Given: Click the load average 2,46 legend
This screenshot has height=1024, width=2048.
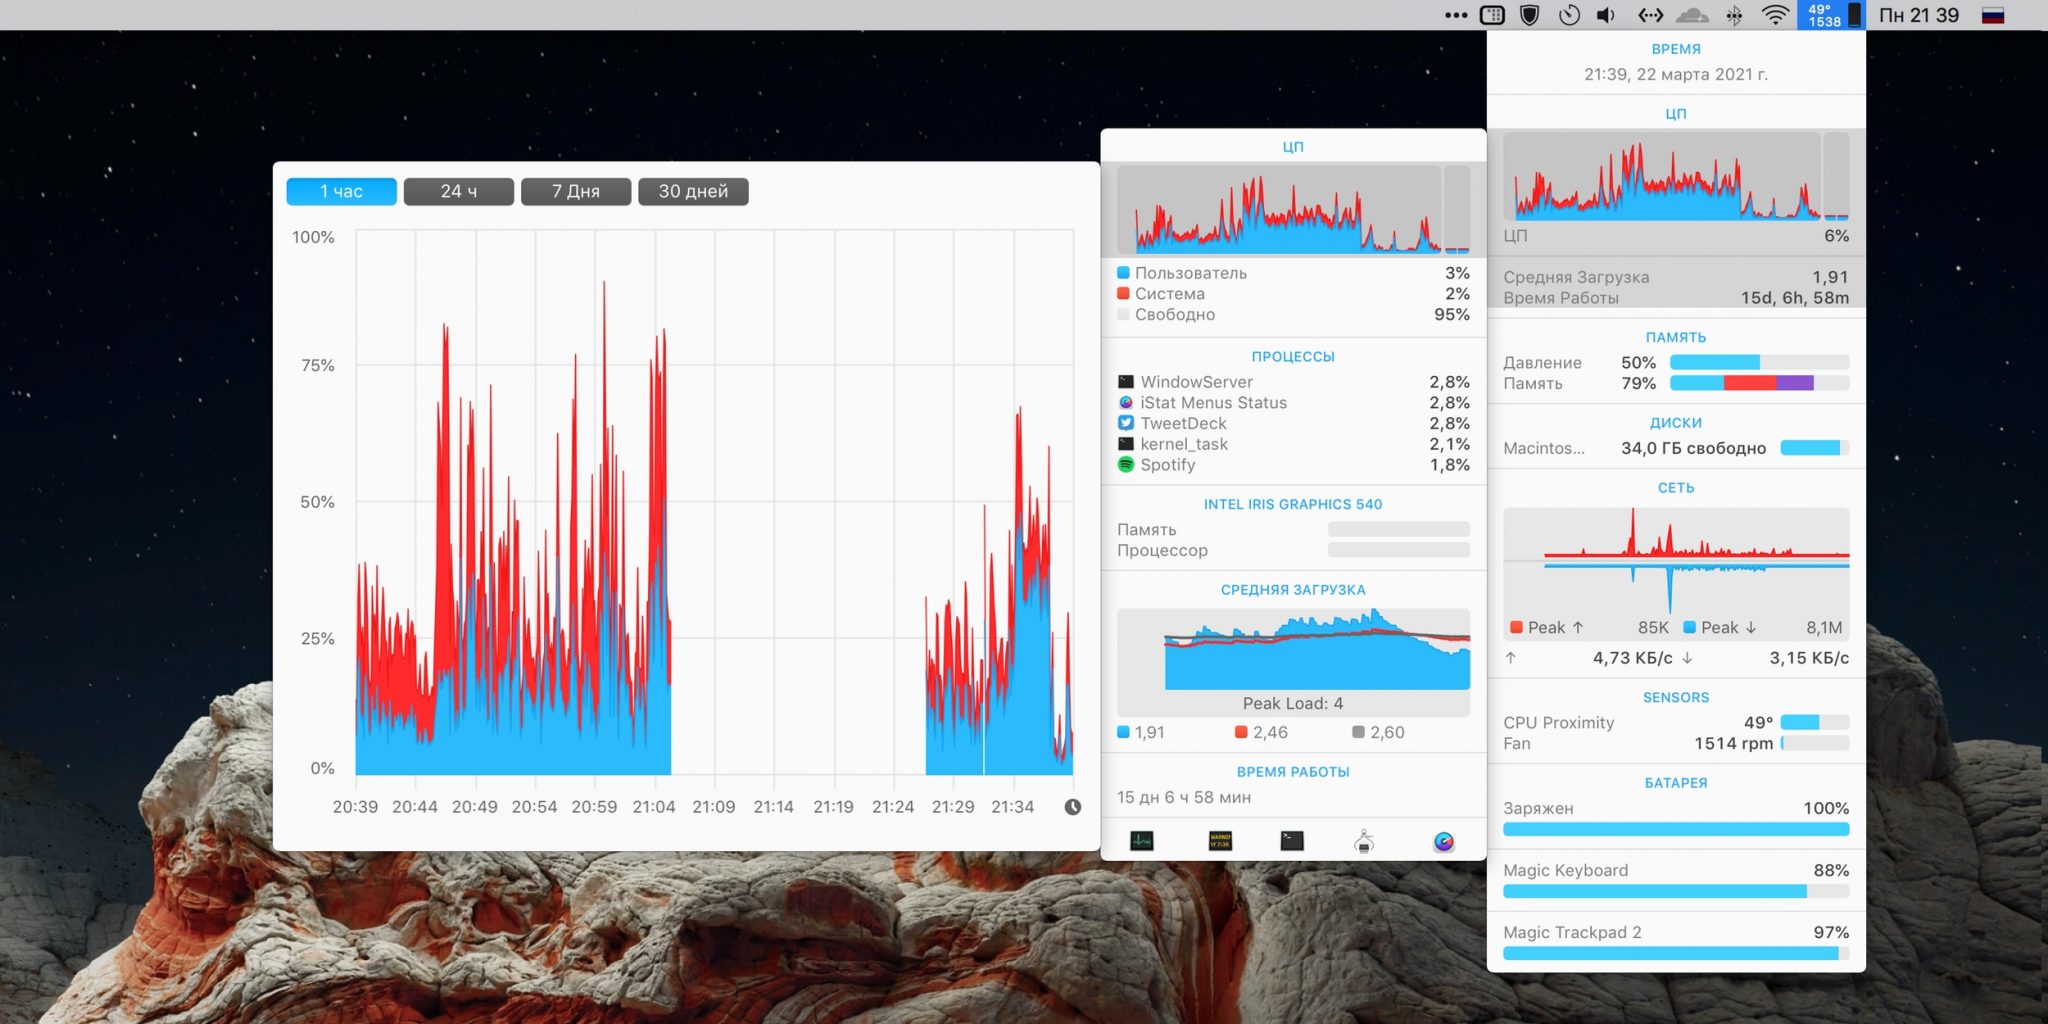Looking at the screenshot, I should tap(1261, 732).
